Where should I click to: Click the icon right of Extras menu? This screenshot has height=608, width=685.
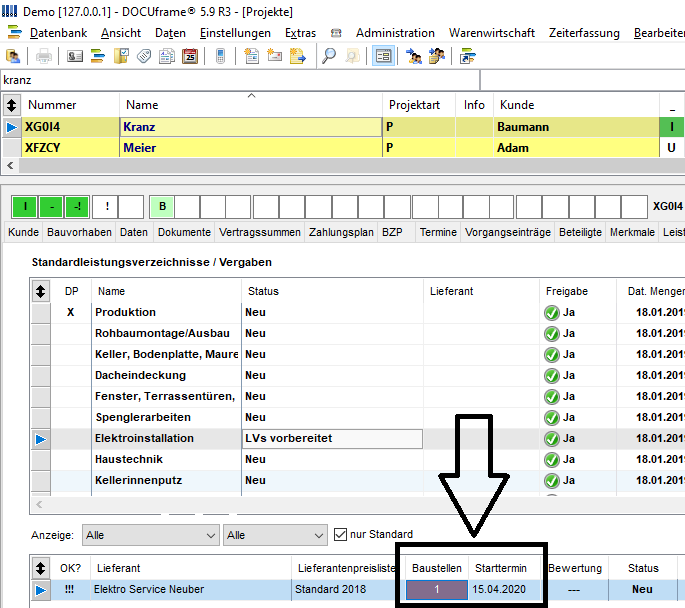(x=336, y=33)
